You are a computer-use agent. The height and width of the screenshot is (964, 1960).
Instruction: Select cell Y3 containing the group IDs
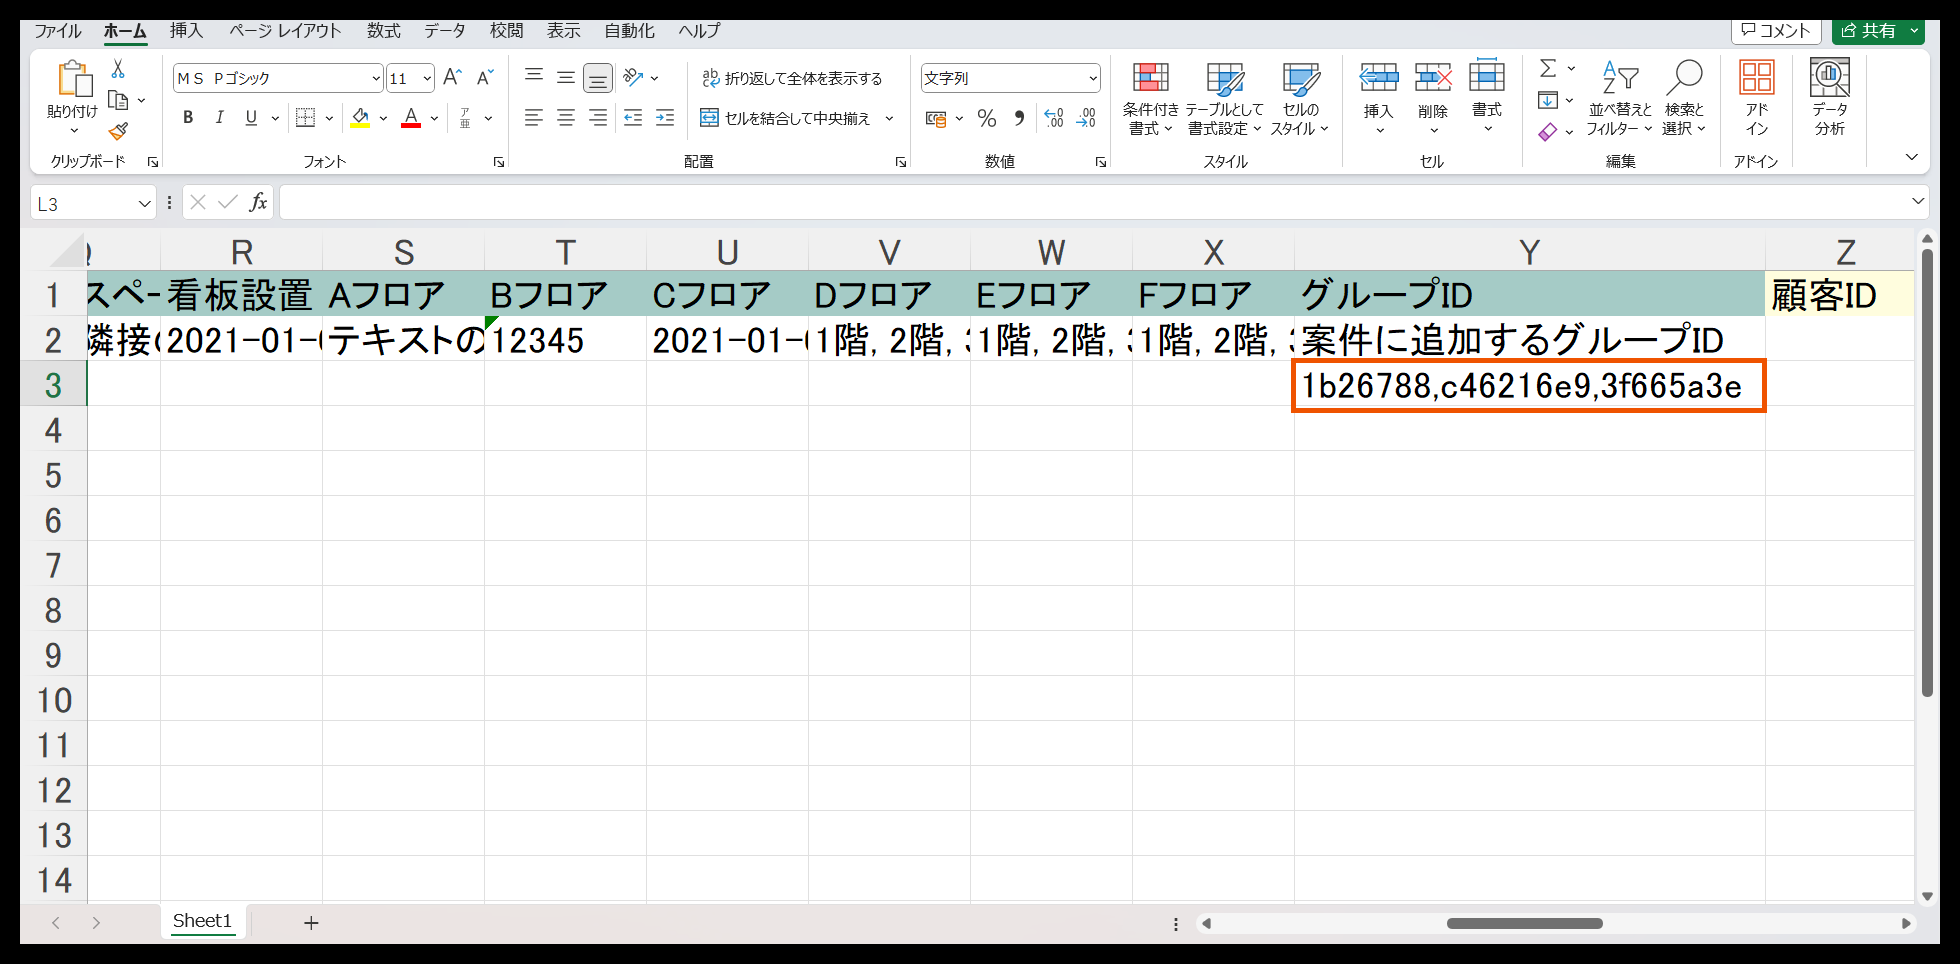1528,385
